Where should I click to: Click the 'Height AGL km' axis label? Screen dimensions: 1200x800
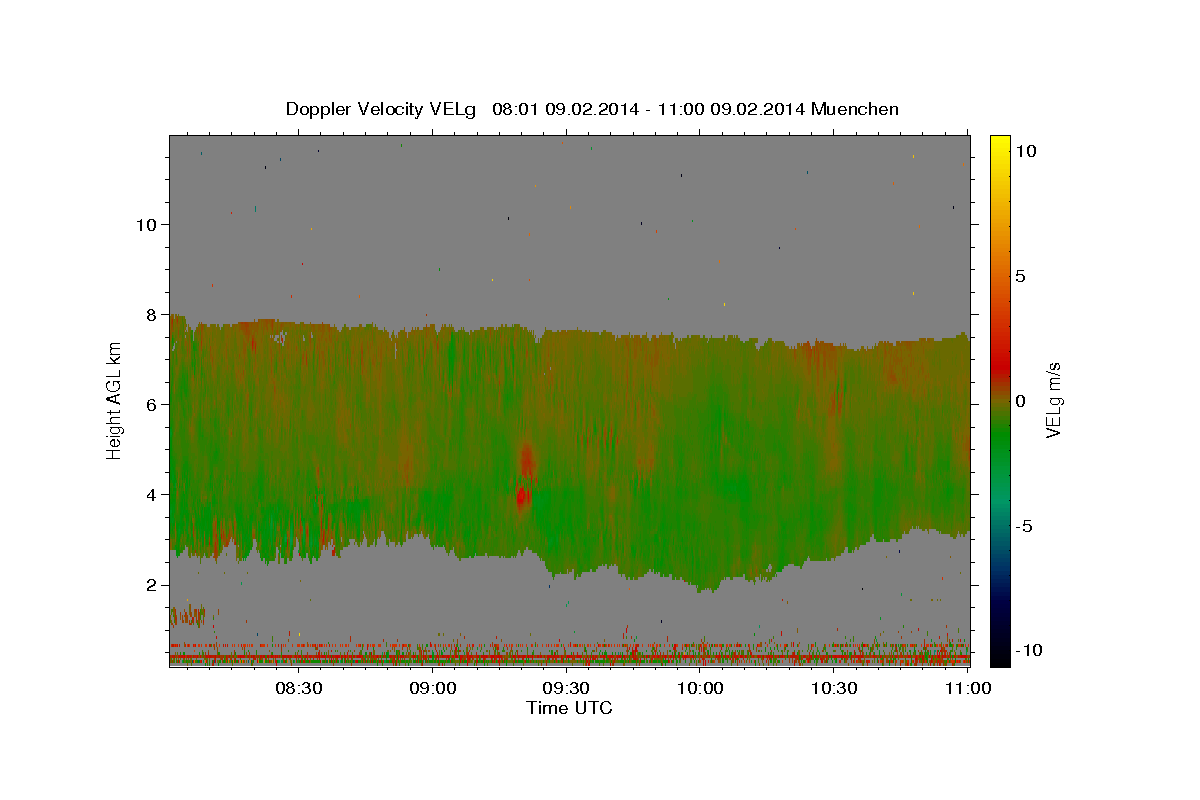pyautogui.click(x=115, y=400)
